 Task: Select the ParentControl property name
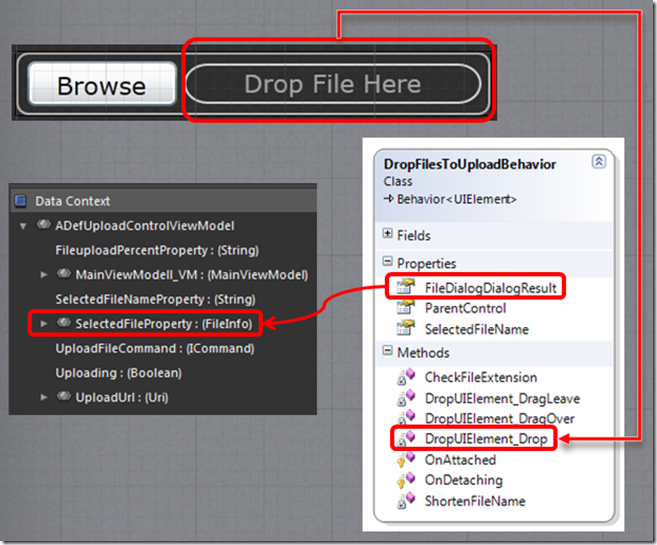pyautogui.click(x=466, y=308)
